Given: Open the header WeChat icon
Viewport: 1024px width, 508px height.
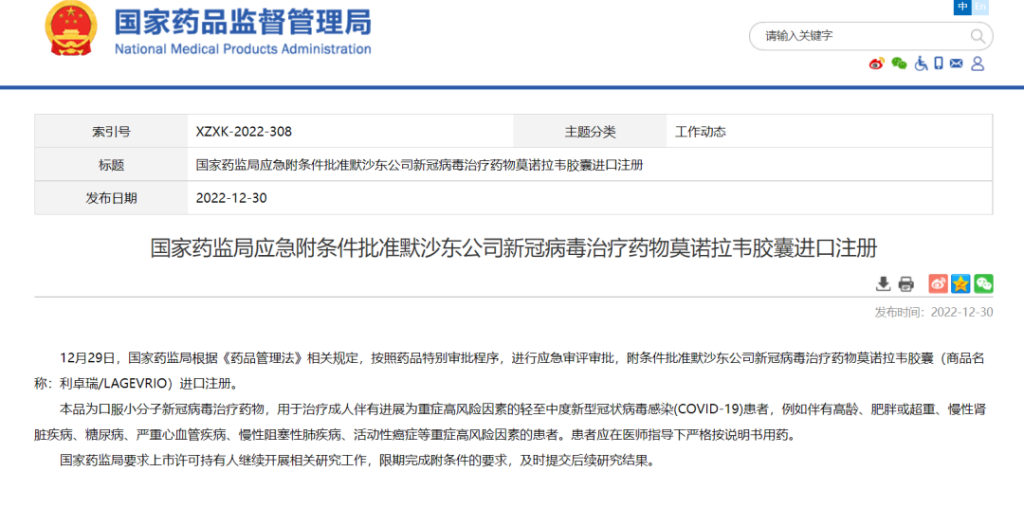Looking at the screenshot, I should pos(899,63).
